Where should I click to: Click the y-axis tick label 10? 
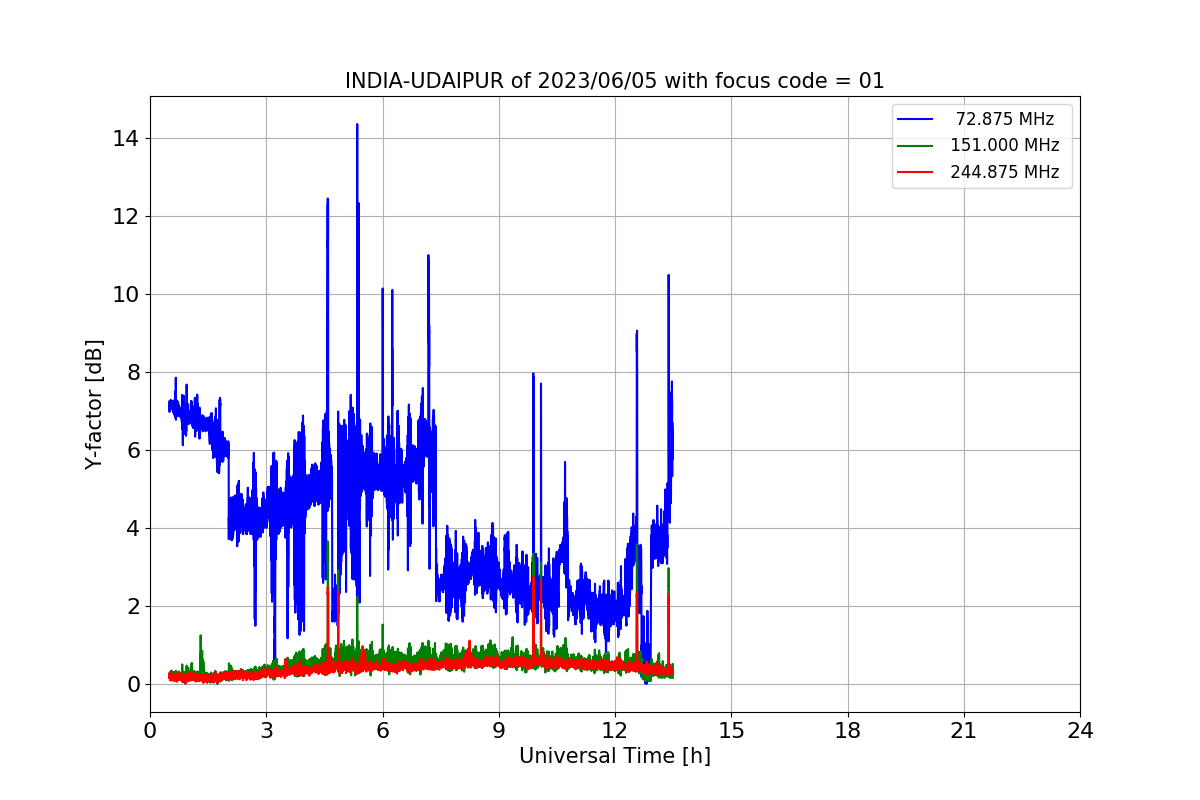(126, 294)
